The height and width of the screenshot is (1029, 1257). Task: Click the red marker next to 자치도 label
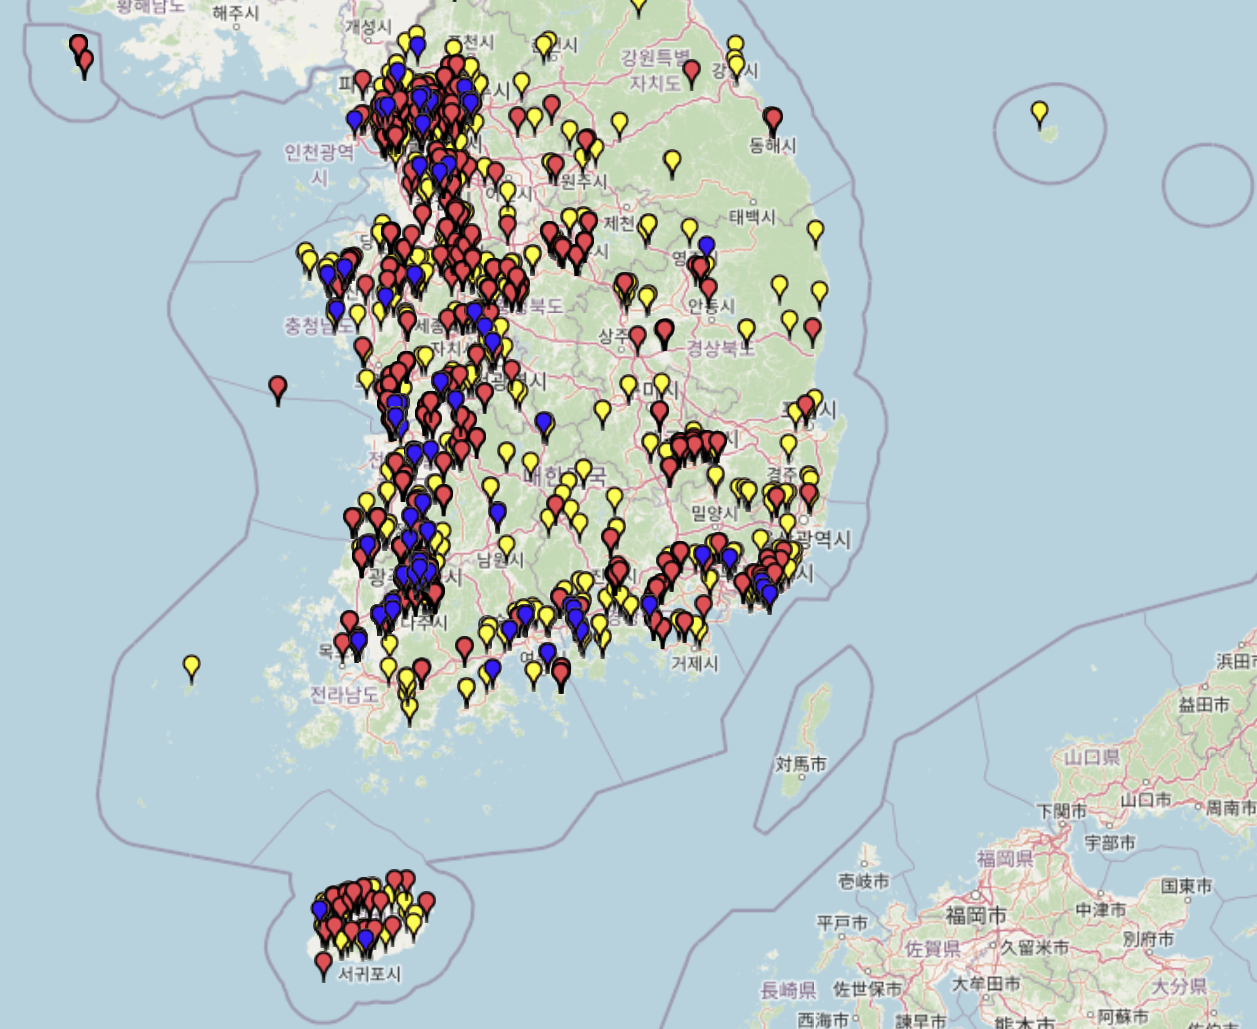point(691,71)
